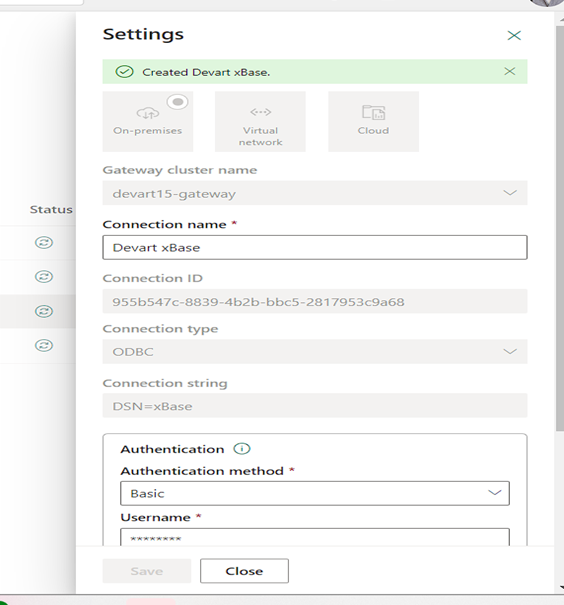Close the Settings panel with X icon
This screenshot has width=564, height=605.
[x=514, y=35]
